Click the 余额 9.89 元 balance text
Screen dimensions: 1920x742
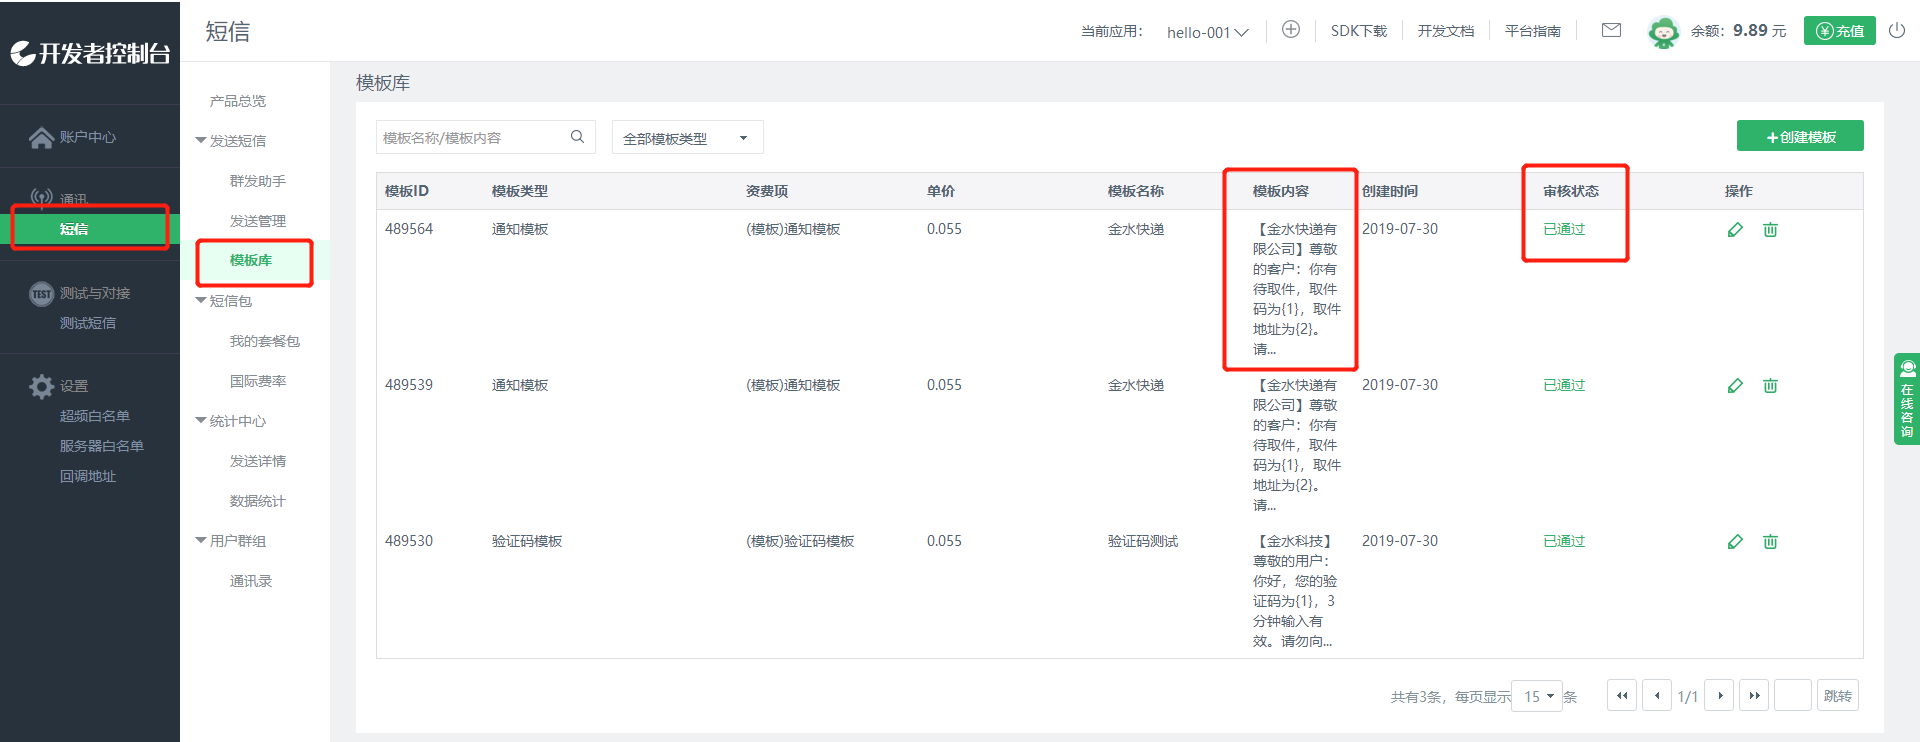1738,31
